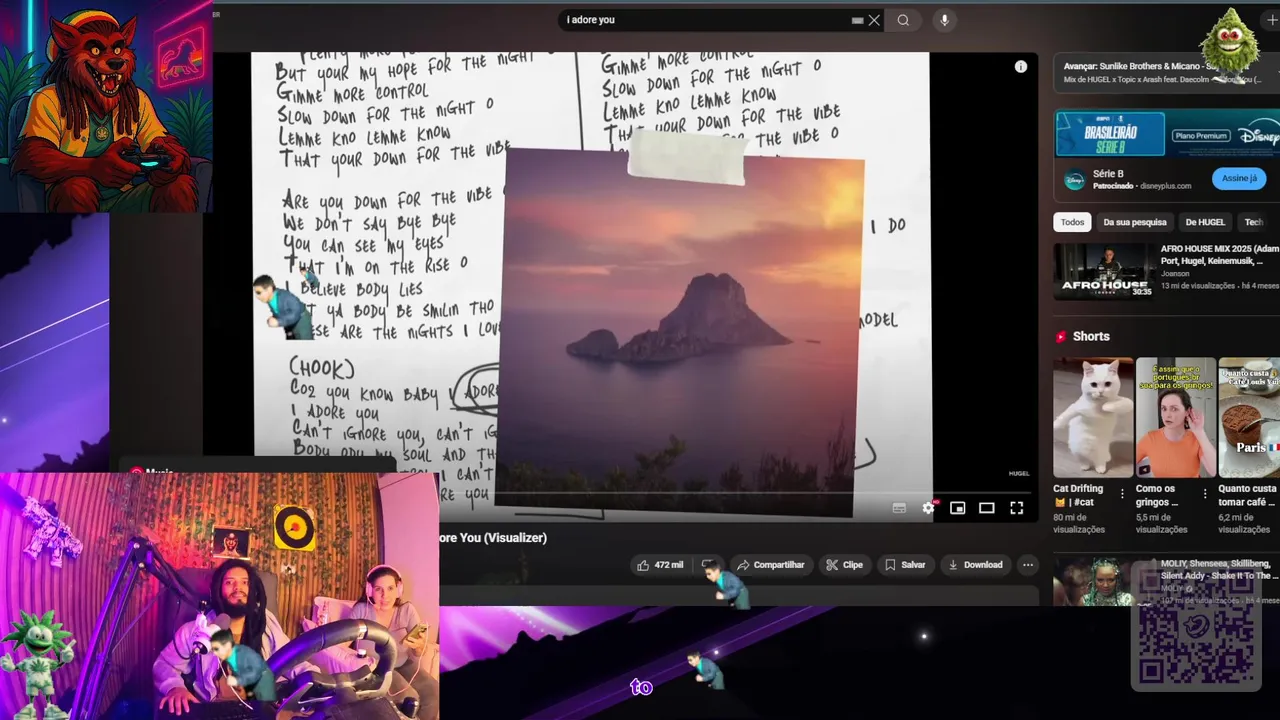Like the video showing 472 mil
Viewport: 1280px width, 720px height.
(x=660, y=565)
